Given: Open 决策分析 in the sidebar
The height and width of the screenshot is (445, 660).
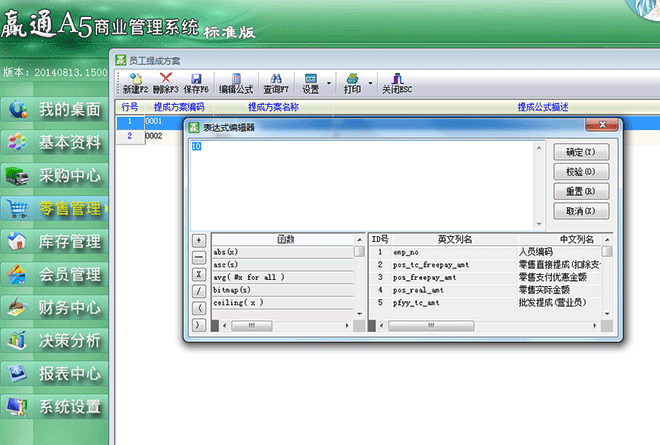Looking at the screenshot, I should [x=54, y=340].
